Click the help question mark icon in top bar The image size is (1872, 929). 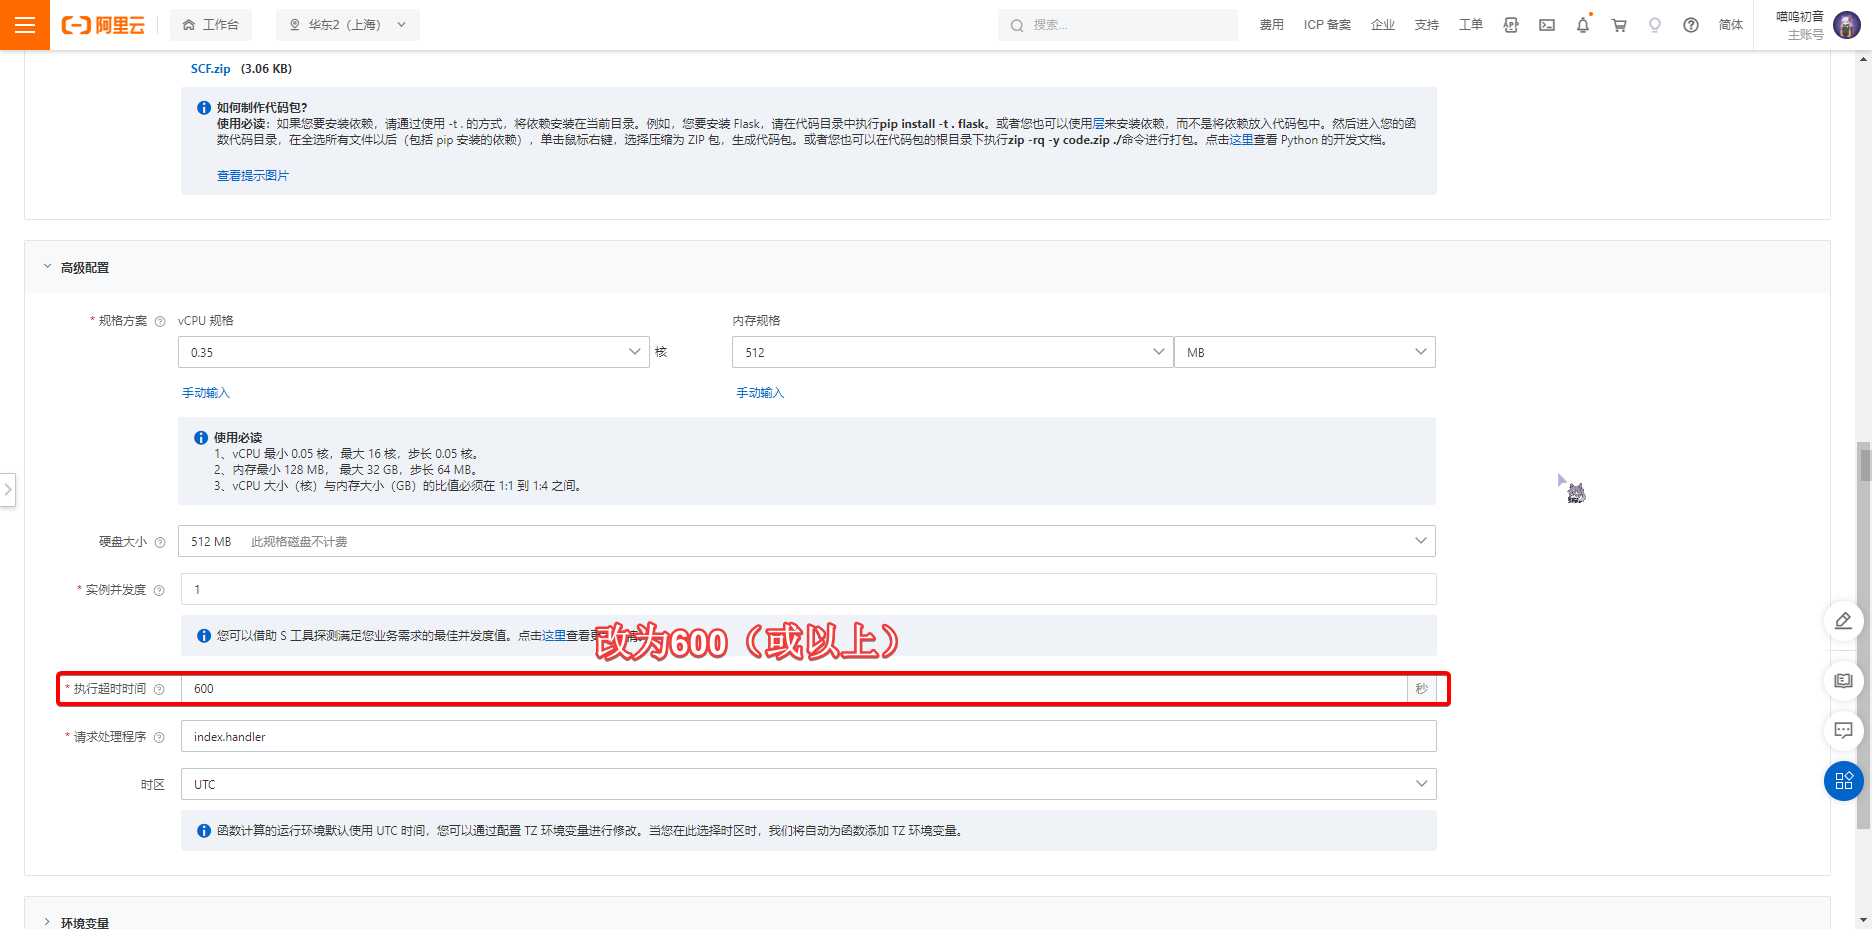[x=1690, y=25]
